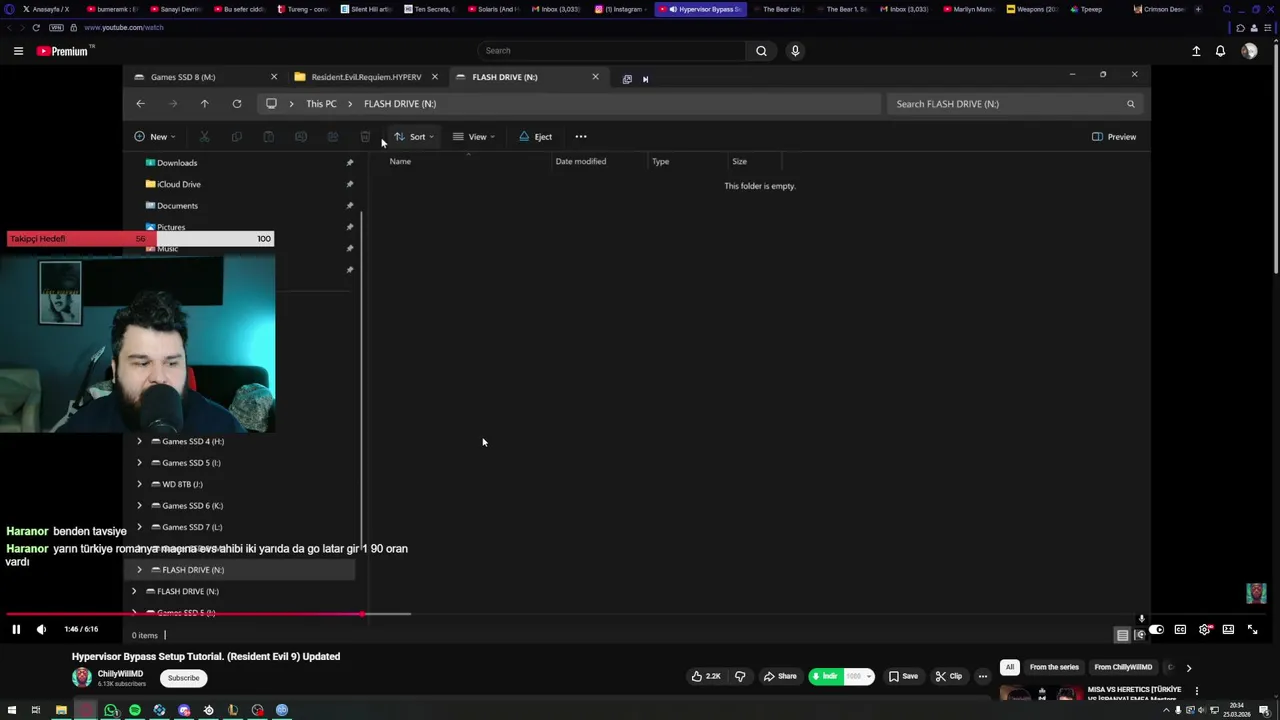Switch to Resident.Evil.Requiem.HYPERV Explorer tab
The image size is (1280, 720).
pos(366,77)
